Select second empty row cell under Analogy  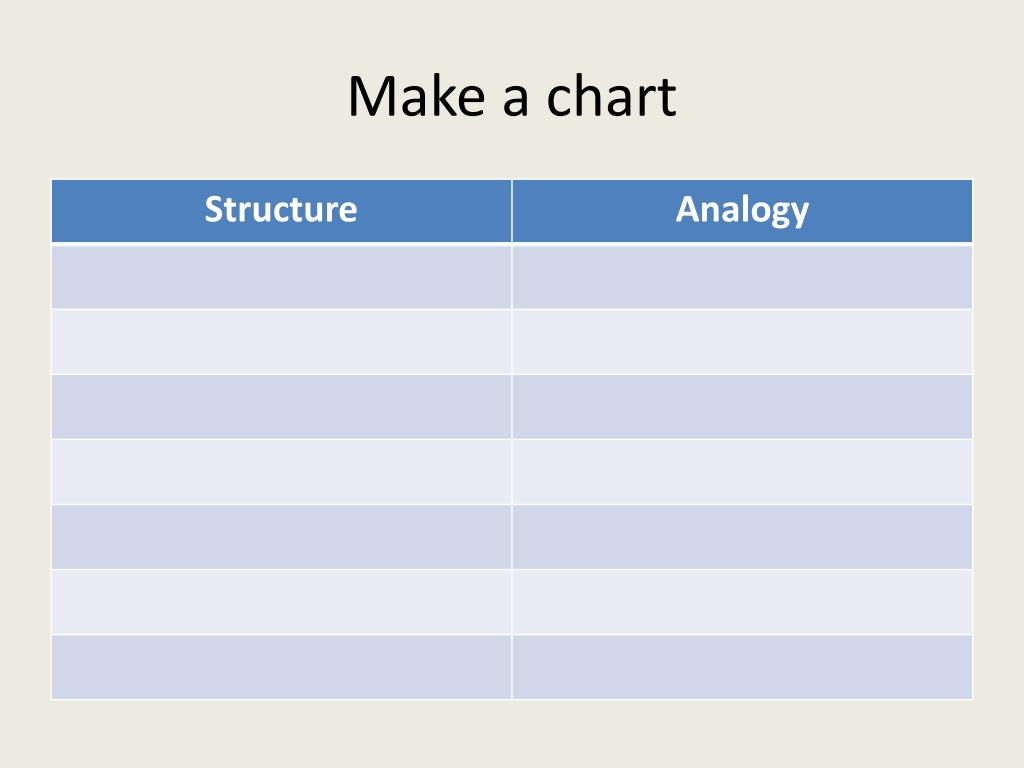pos(743,342)
